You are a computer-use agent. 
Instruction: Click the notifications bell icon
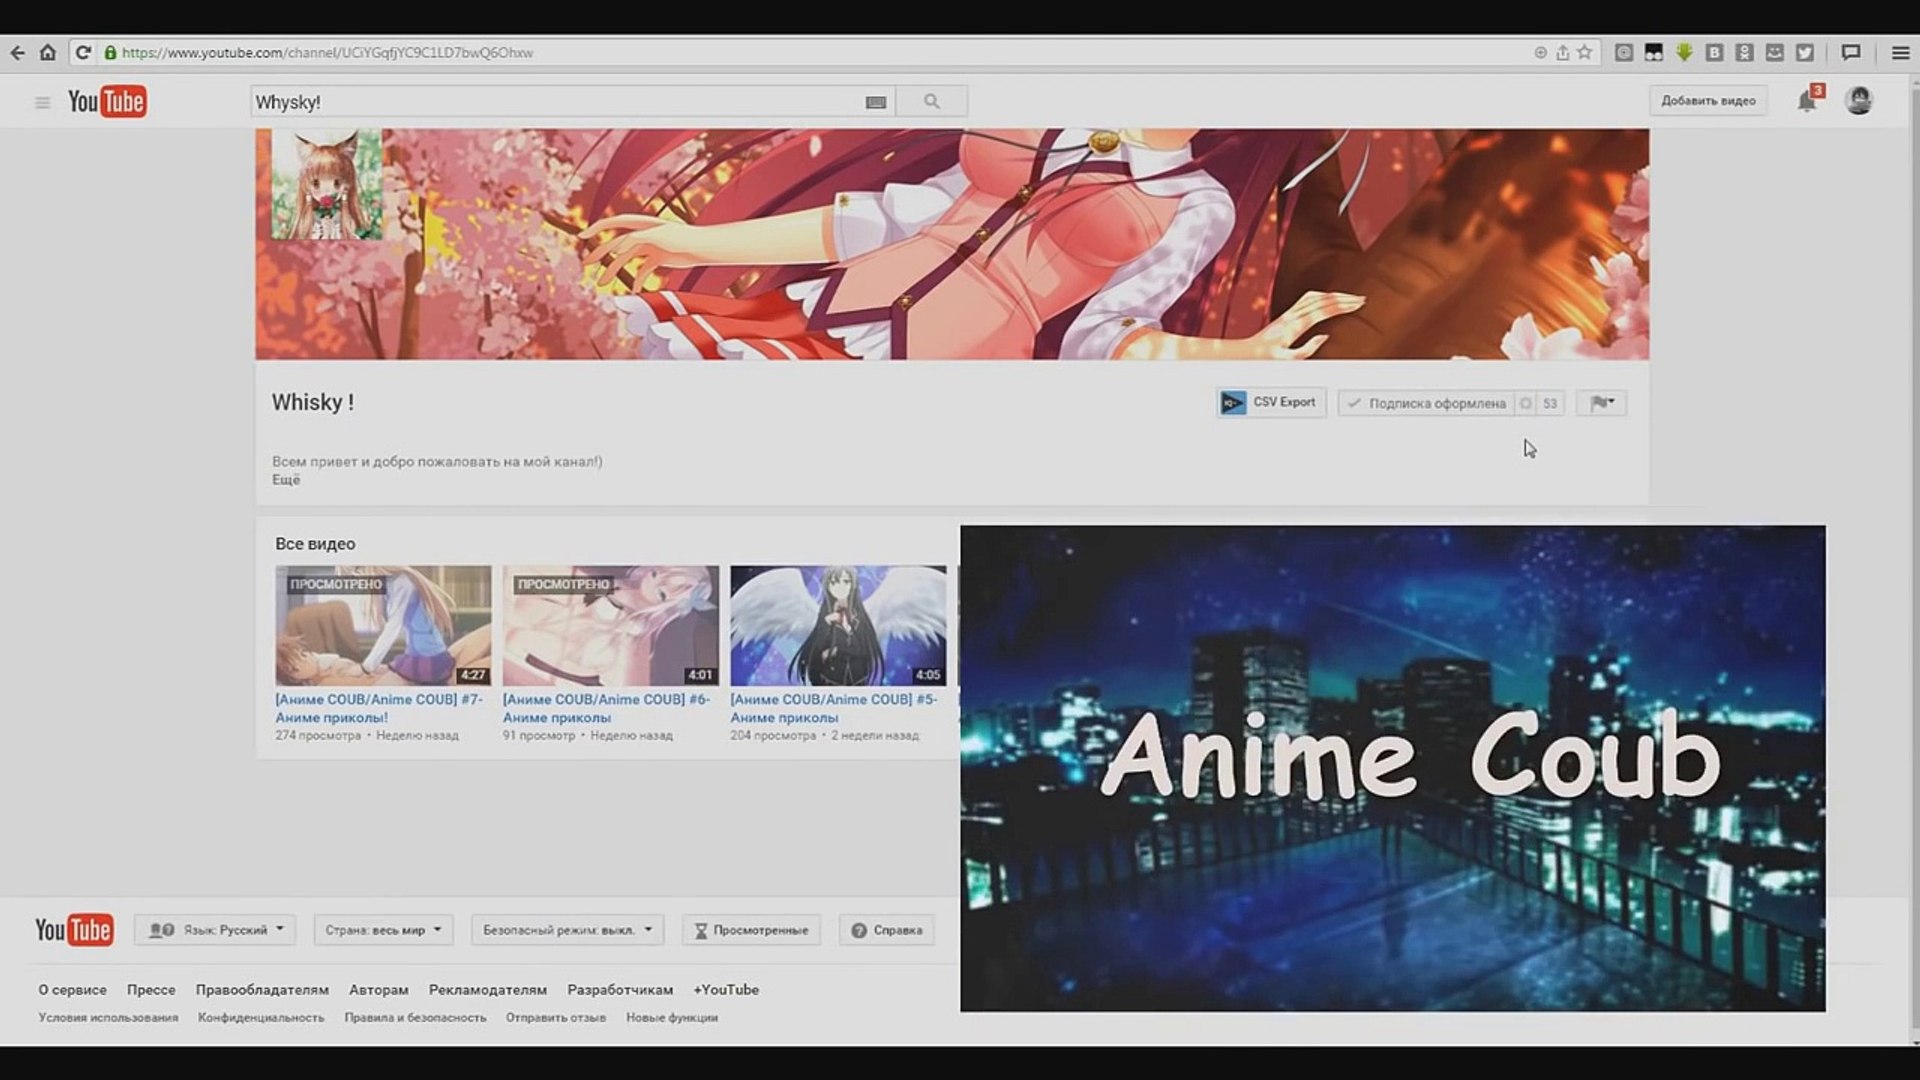tap(1807, 101)
